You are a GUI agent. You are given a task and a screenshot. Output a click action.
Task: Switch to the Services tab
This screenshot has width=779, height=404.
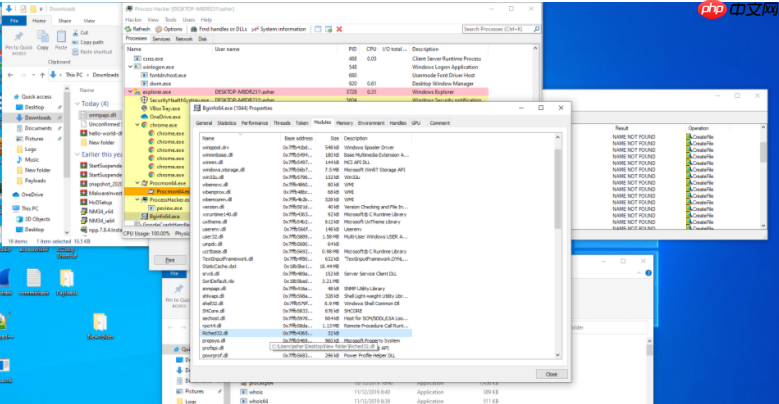click(160, 39)
